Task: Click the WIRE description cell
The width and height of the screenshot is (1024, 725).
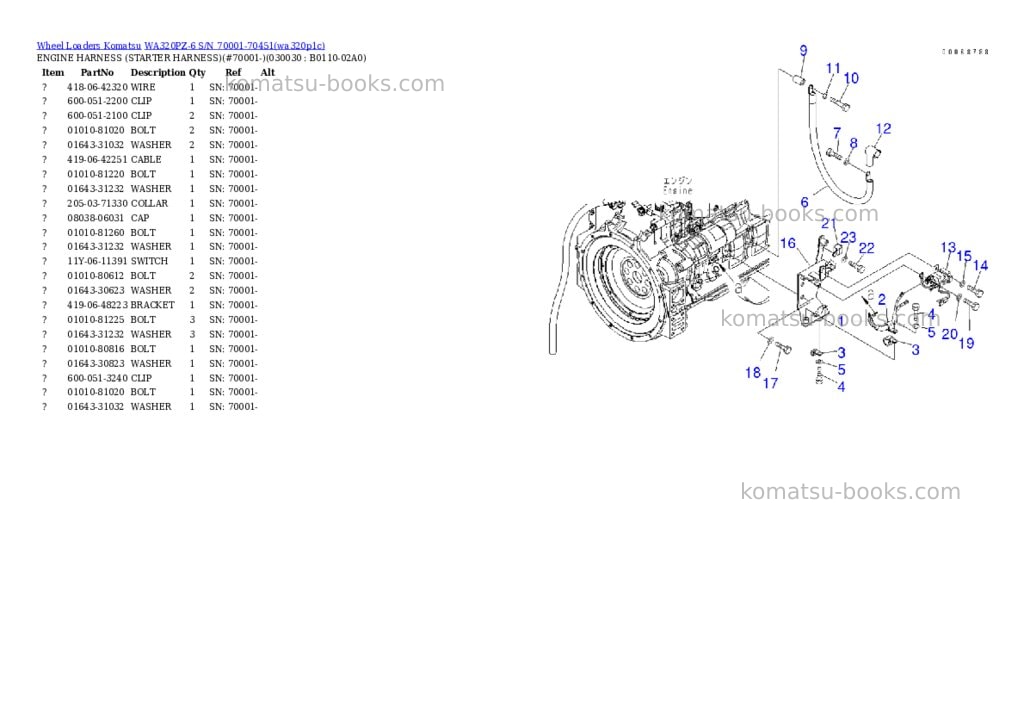Action: tap(143, 87)
